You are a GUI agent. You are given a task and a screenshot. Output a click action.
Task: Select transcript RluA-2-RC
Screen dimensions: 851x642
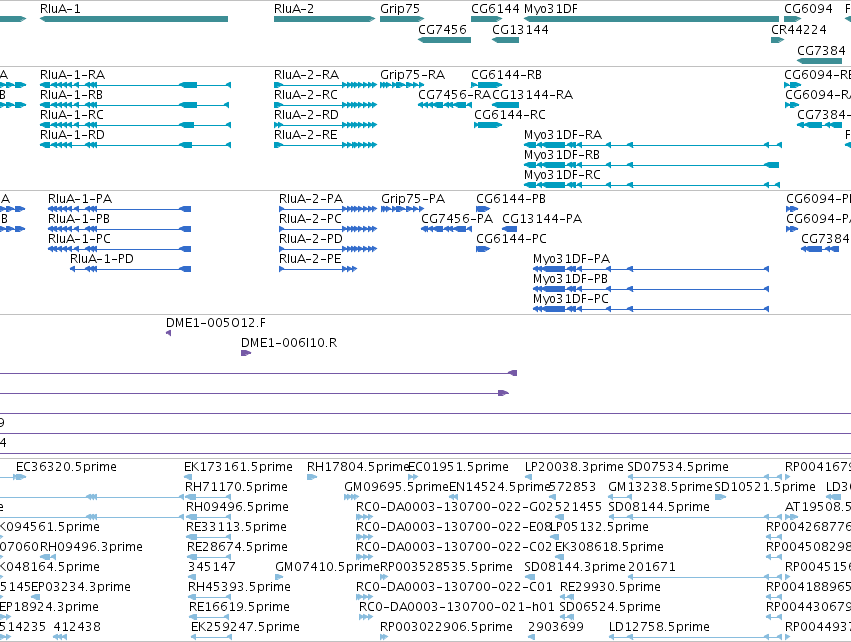point(306,95)
